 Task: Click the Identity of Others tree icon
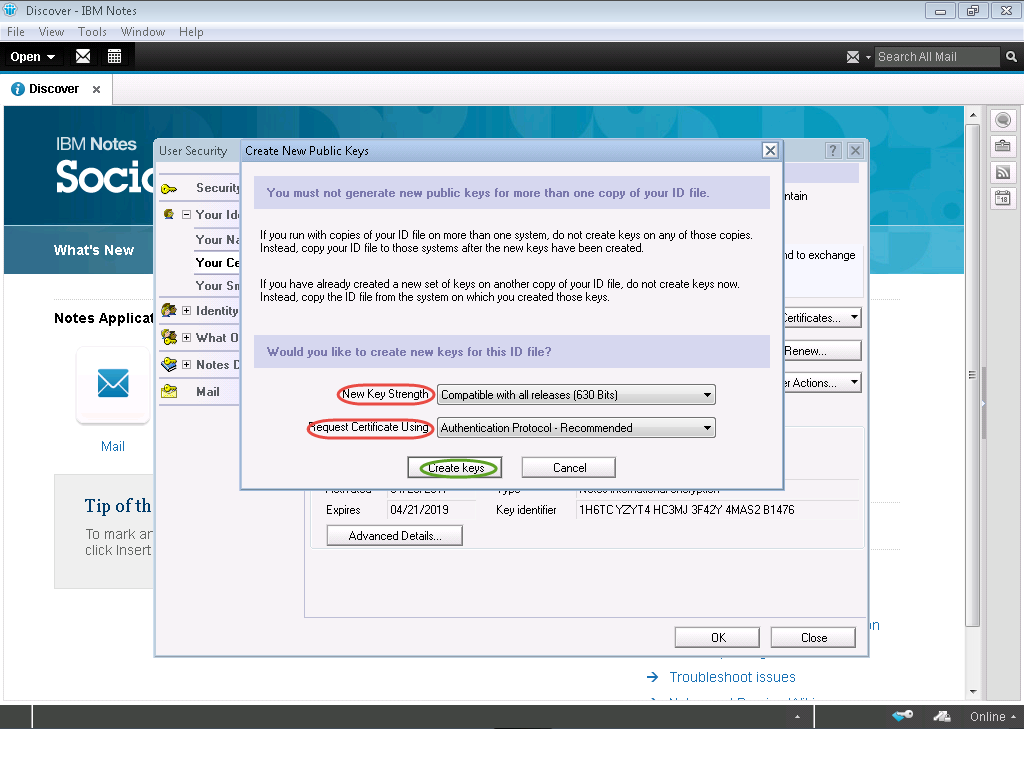coord(168,310)
